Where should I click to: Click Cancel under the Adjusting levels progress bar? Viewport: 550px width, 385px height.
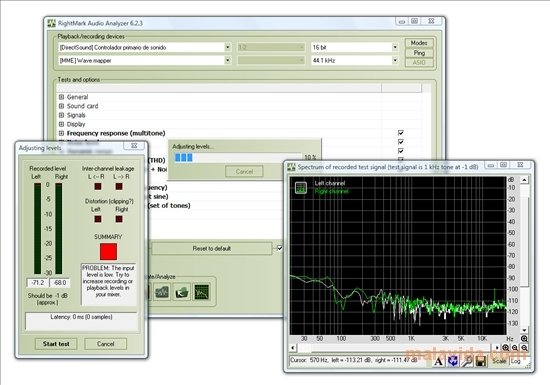point(244,171)
